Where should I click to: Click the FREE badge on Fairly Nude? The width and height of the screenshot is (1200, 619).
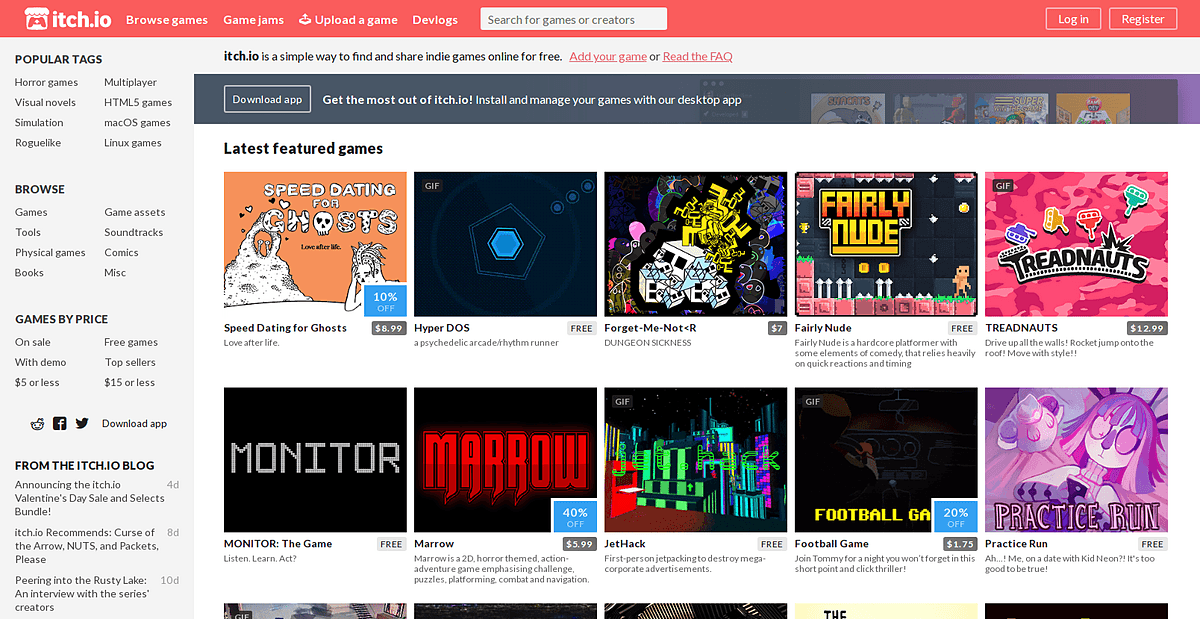tap(961, 327)
